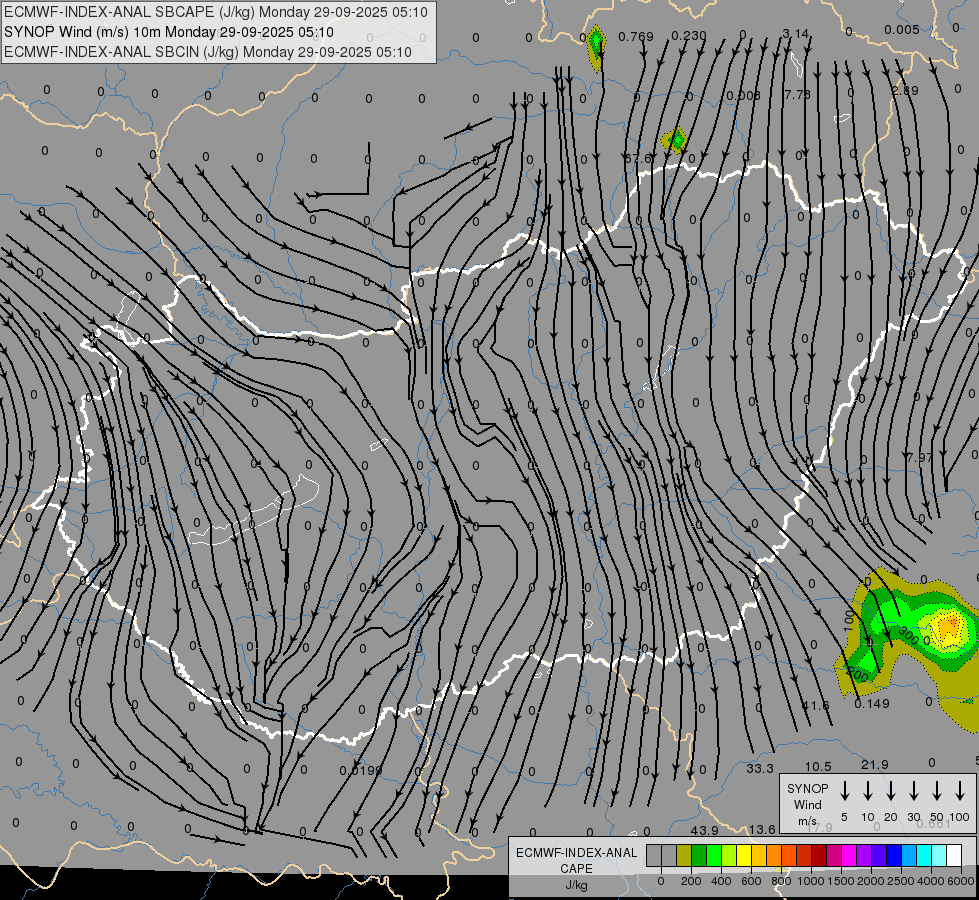This screenshot has height=900, width=979.
Task: Click the 6000 tick on the CAPE scale
Action: point(960,881)
